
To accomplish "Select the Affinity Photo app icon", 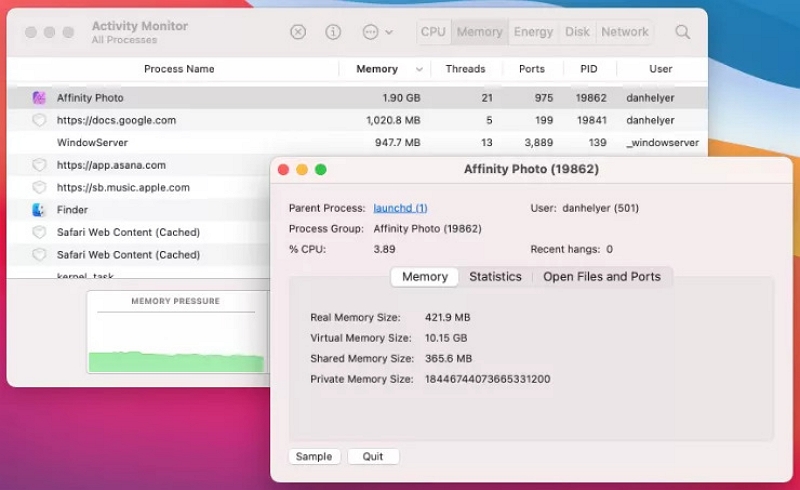I will (39, 97).
